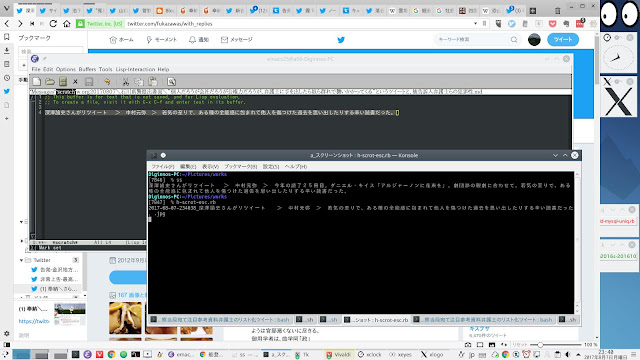Image resolution: width=640 pixels, height=360 pixels.
Task: Switch to Konsole tab h-scrot-esc.rb
Action: coord(376,320)
